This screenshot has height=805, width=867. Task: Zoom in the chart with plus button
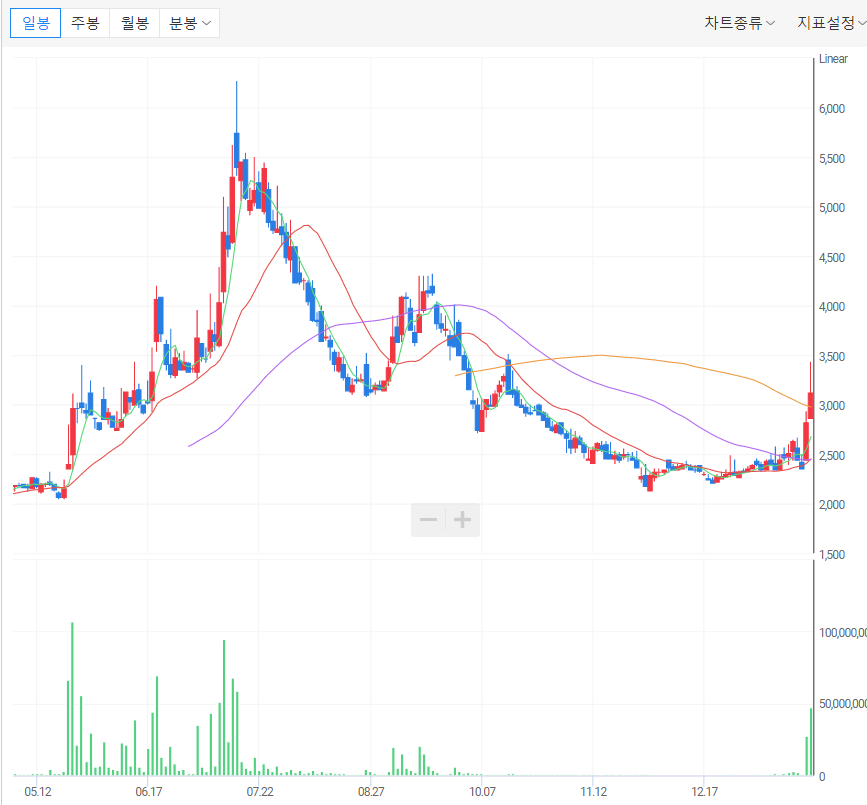[463, 520]
